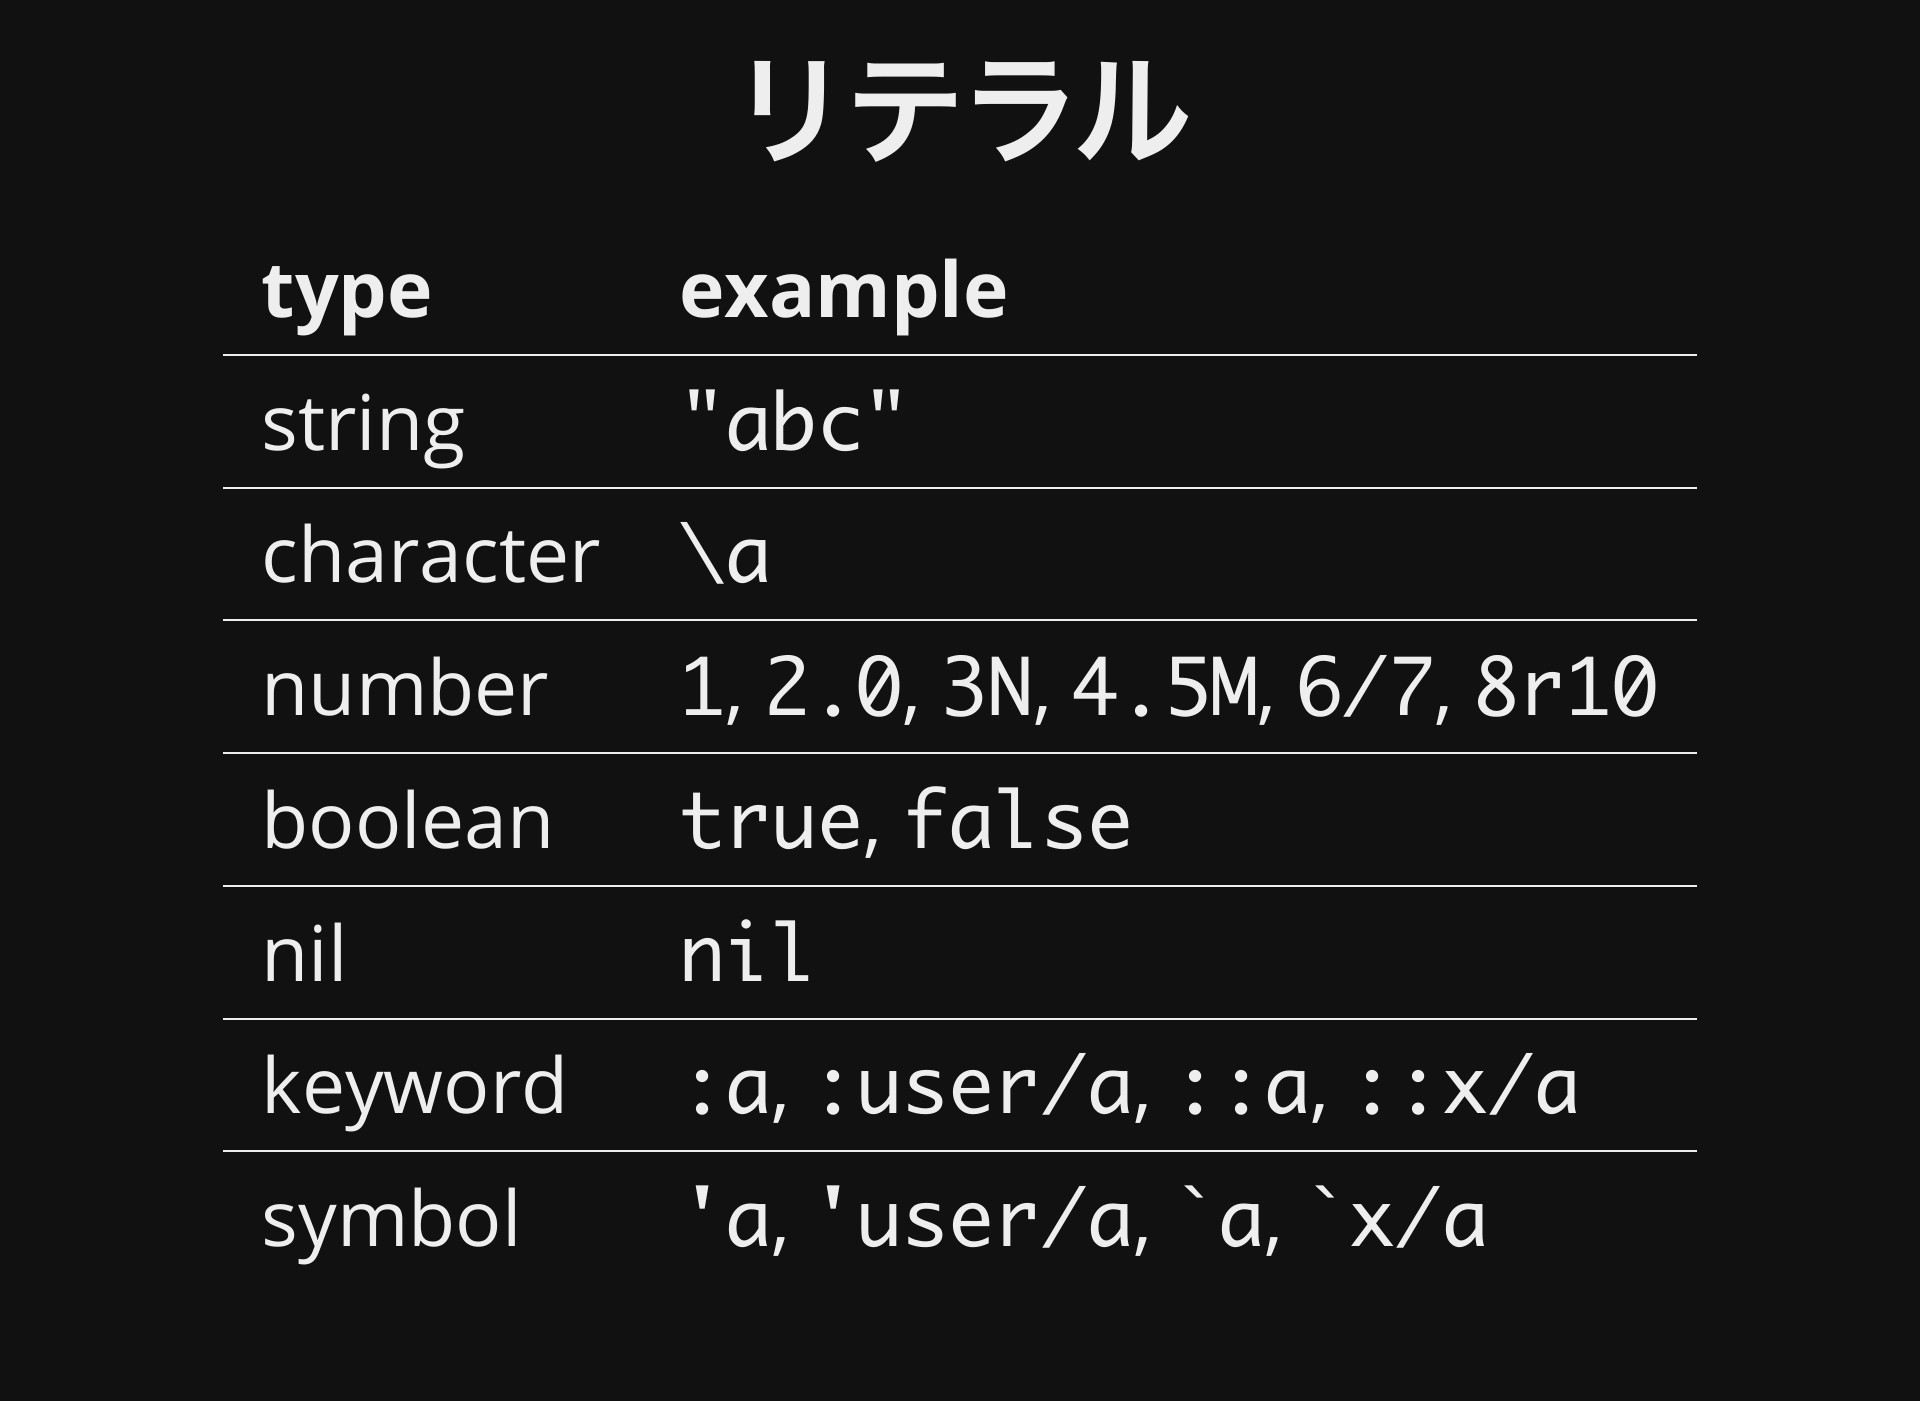Select the 'nil' type cell

(303, 953)
